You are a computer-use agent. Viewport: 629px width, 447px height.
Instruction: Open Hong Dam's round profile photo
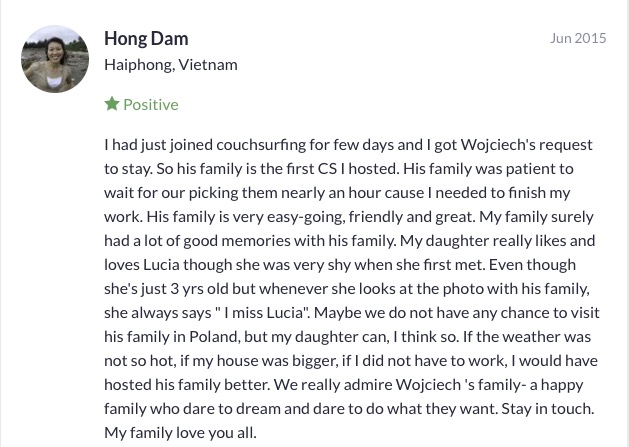(x=55, y=59)
